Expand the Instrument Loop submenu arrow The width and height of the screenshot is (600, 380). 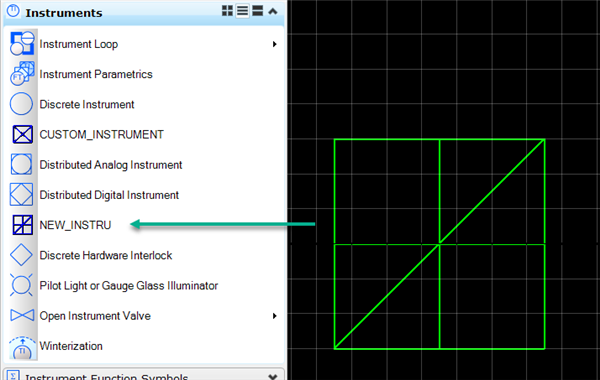click(x=274, y=44)
